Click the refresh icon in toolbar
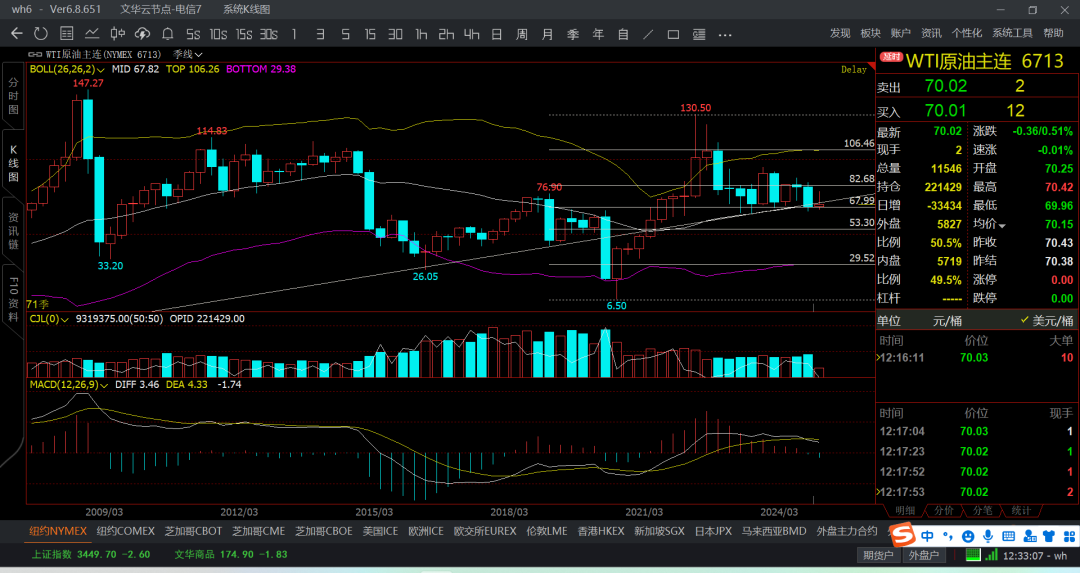Image resolution: width=1080 pixels, height=573 pixels. tap(41, 34)
